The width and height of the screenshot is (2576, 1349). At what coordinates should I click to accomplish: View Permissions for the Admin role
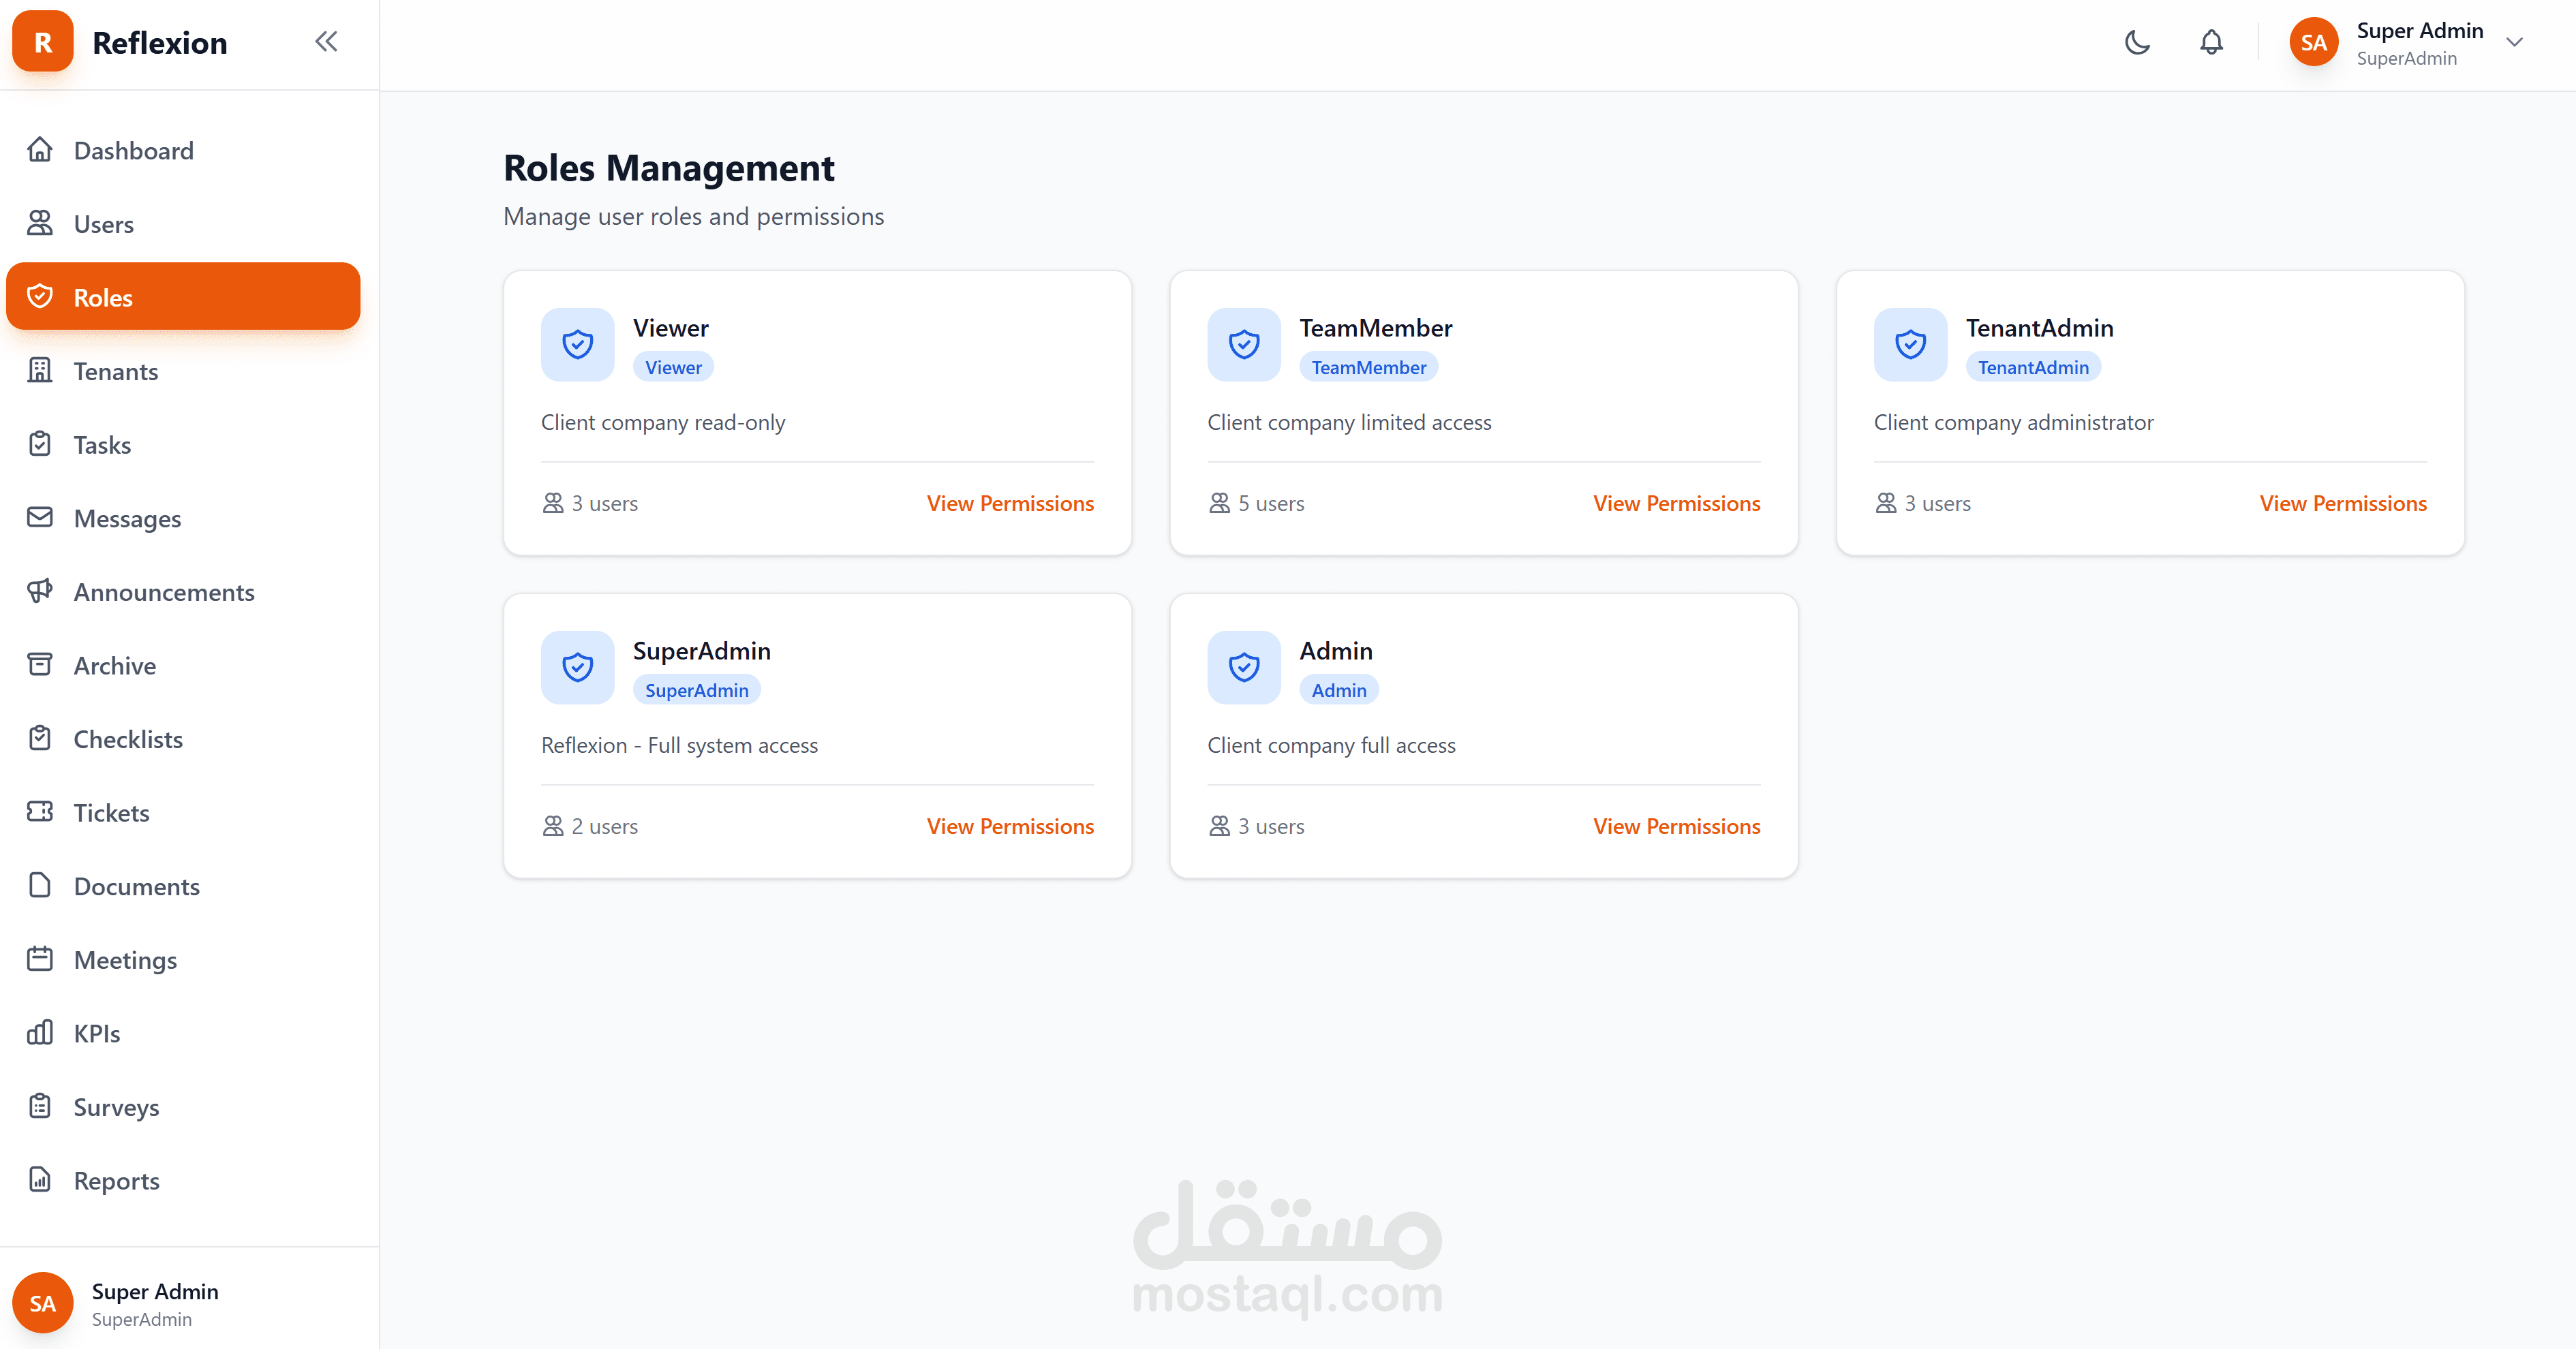click(1676, 827)
